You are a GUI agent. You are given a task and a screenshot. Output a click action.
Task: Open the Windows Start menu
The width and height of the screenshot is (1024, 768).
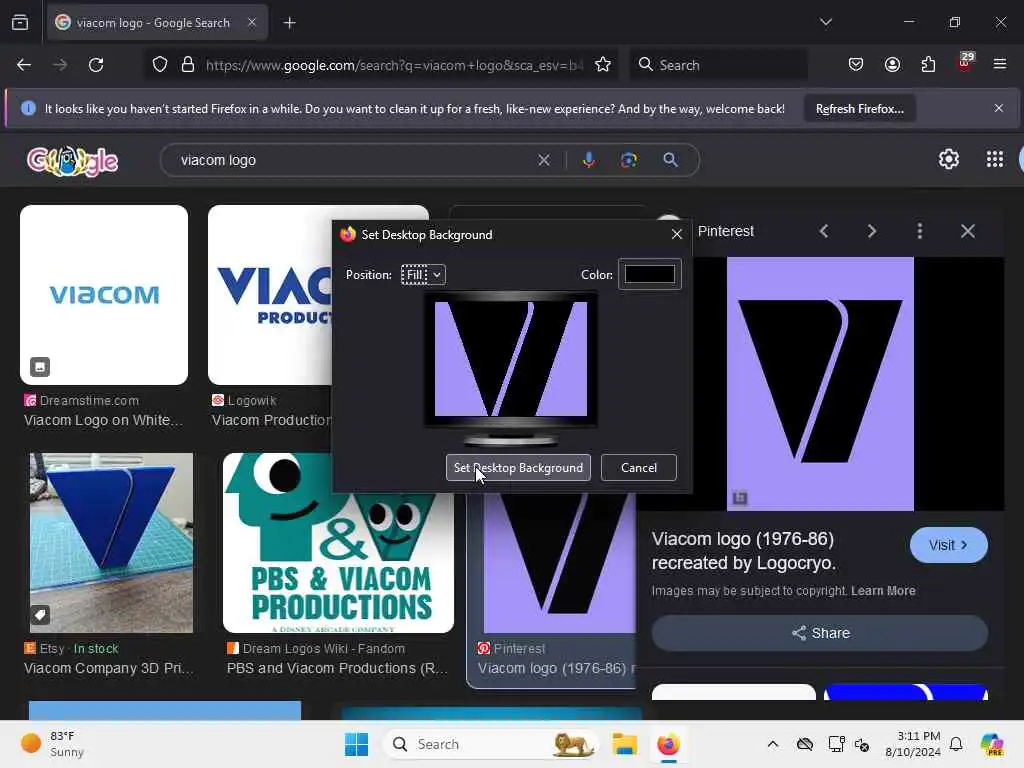tap(357, 744)
